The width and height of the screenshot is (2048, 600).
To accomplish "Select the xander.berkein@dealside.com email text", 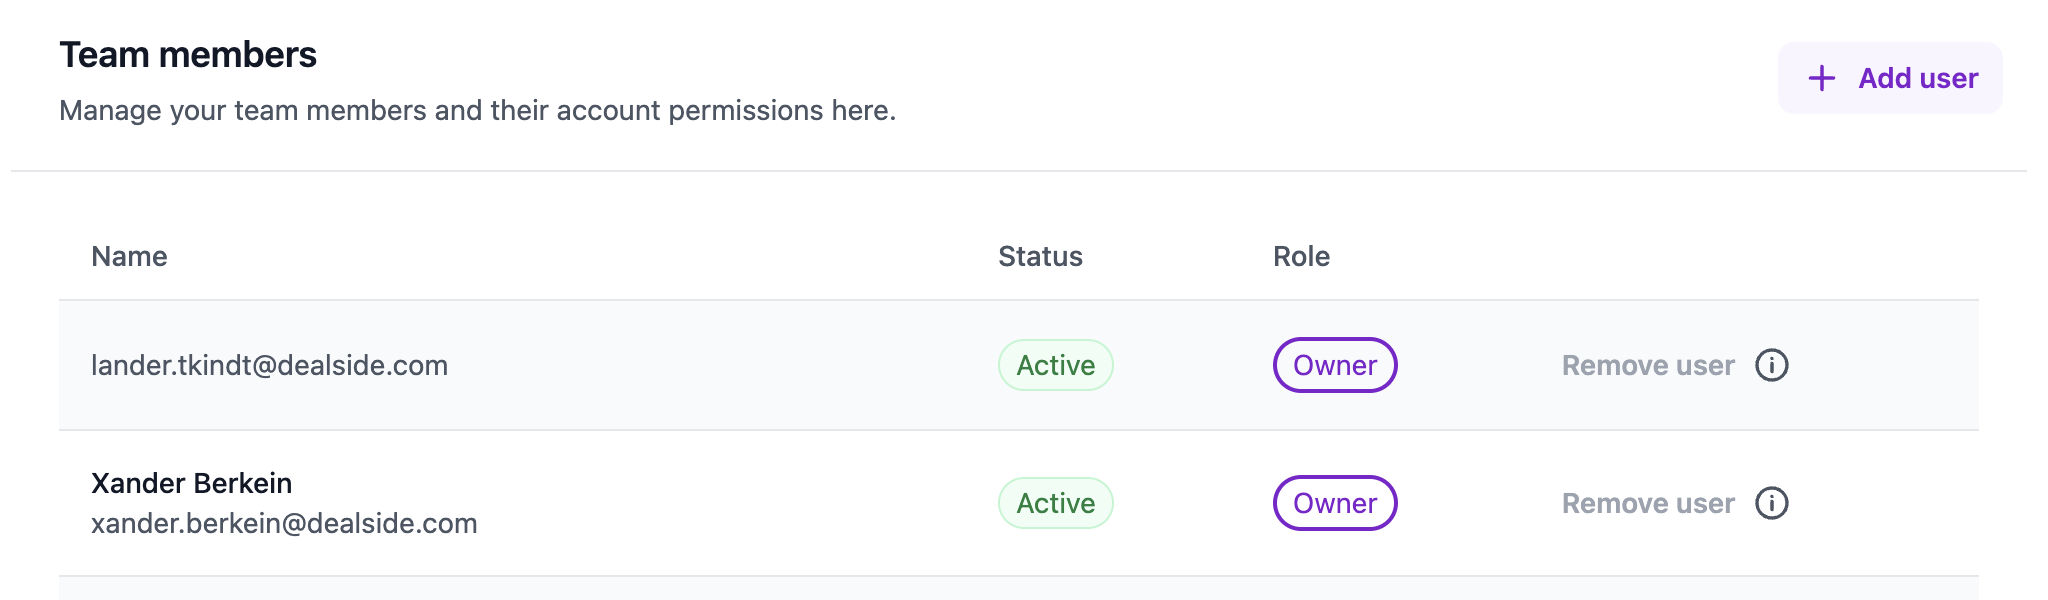I will 284,523.
